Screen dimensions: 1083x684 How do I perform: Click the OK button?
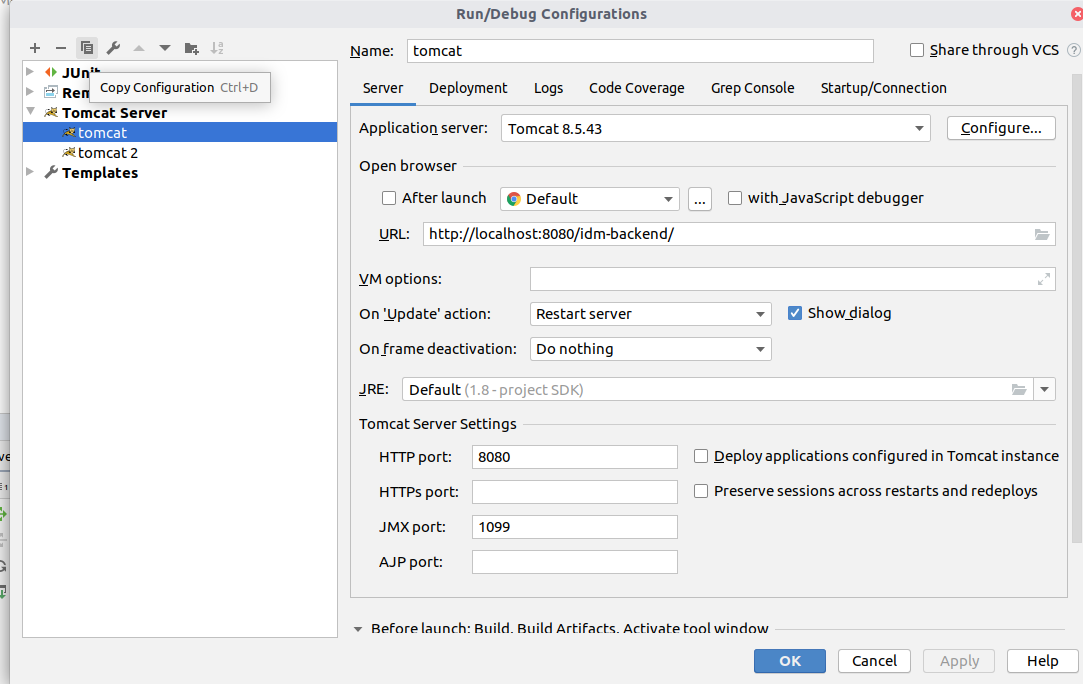[x=789, y=661]
